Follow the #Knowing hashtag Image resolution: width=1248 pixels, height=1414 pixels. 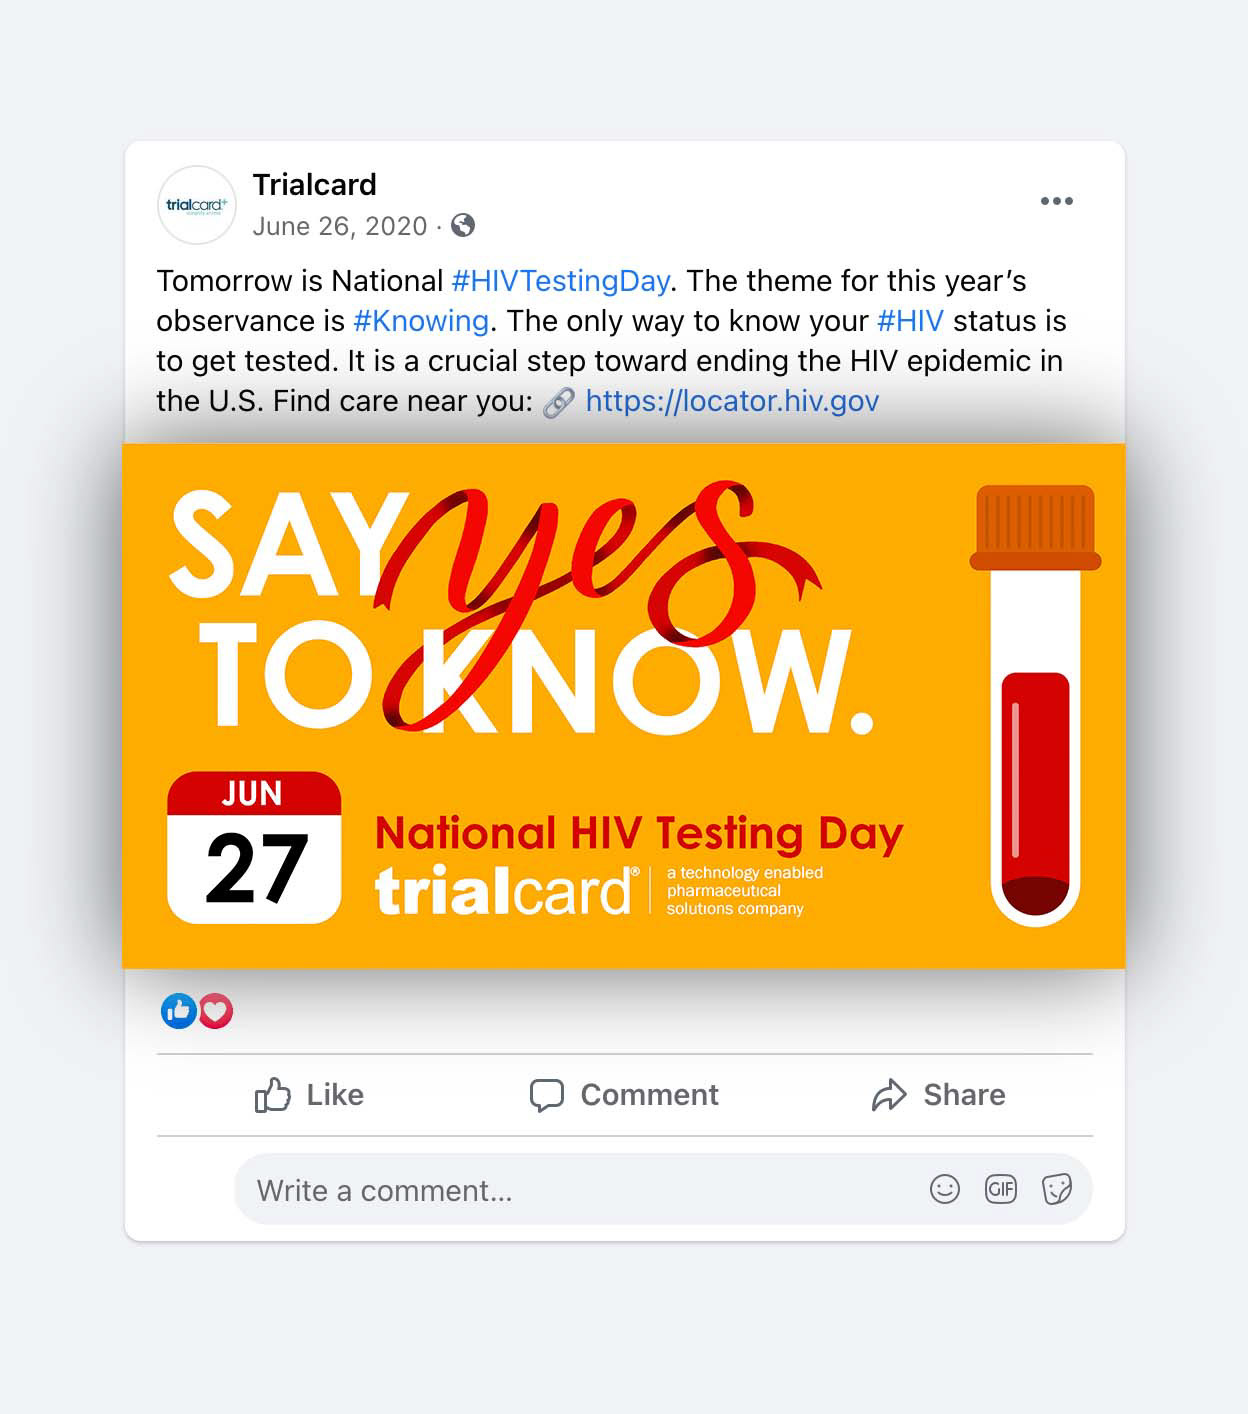(x=421, y=321)
